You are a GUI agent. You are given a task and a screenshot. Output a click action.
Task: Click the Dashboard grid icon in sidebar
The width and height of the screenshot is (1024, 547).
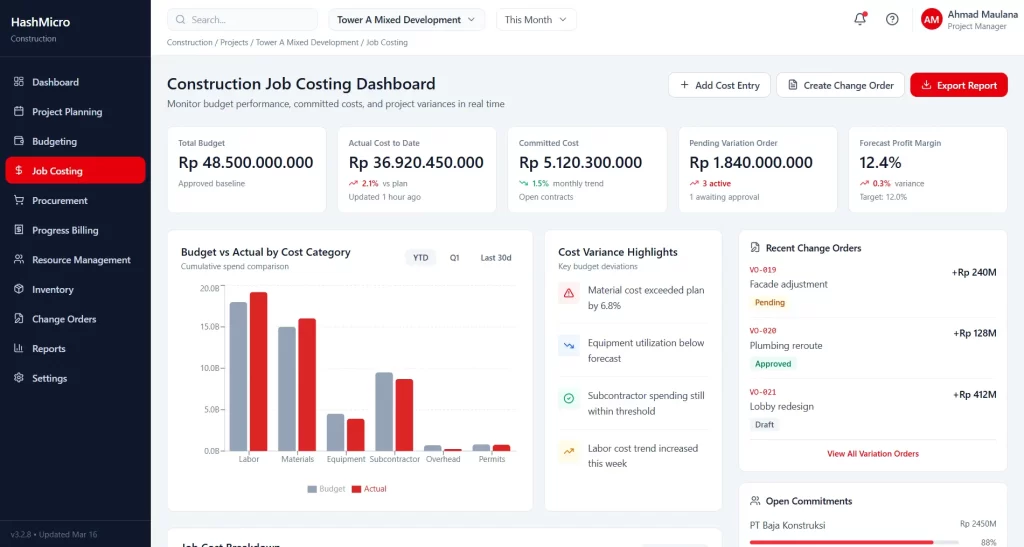click(18, 82)
